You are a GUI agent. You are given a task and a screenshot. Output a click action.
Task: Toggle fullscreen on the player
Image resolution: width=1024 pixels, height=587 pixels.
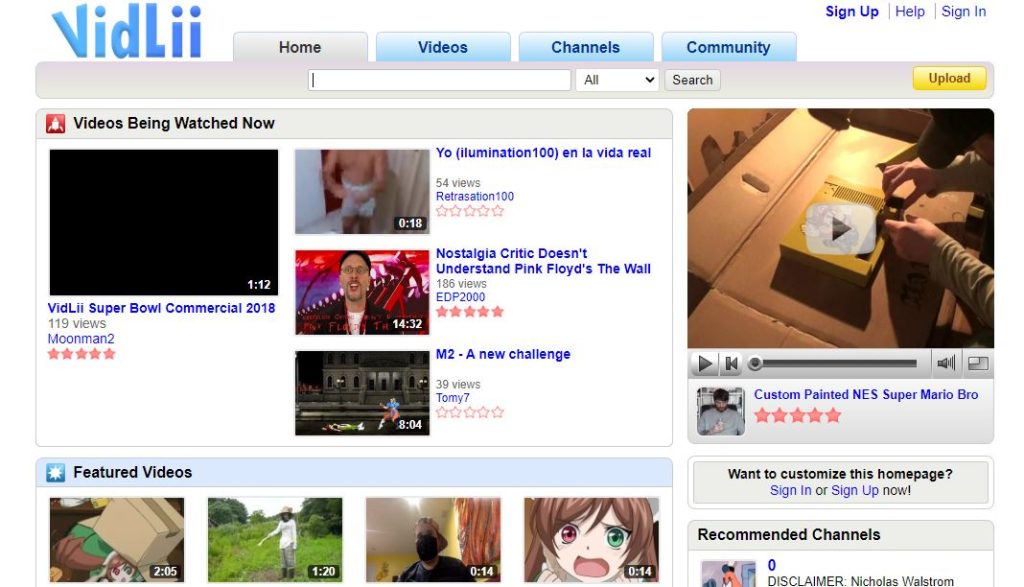978,364
